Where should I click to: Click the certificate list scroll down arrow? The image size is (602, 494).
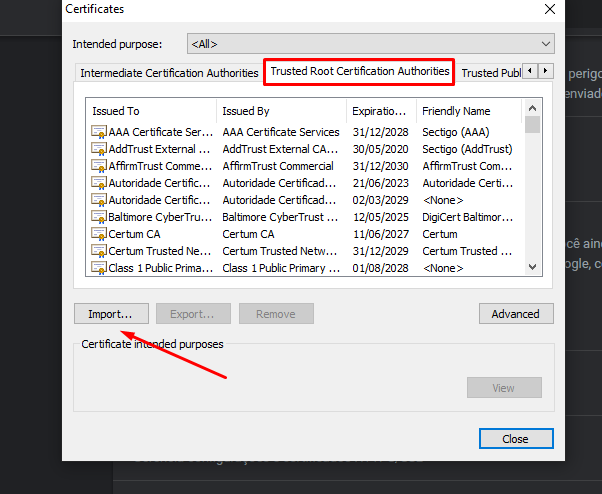[x=532, y=267]
